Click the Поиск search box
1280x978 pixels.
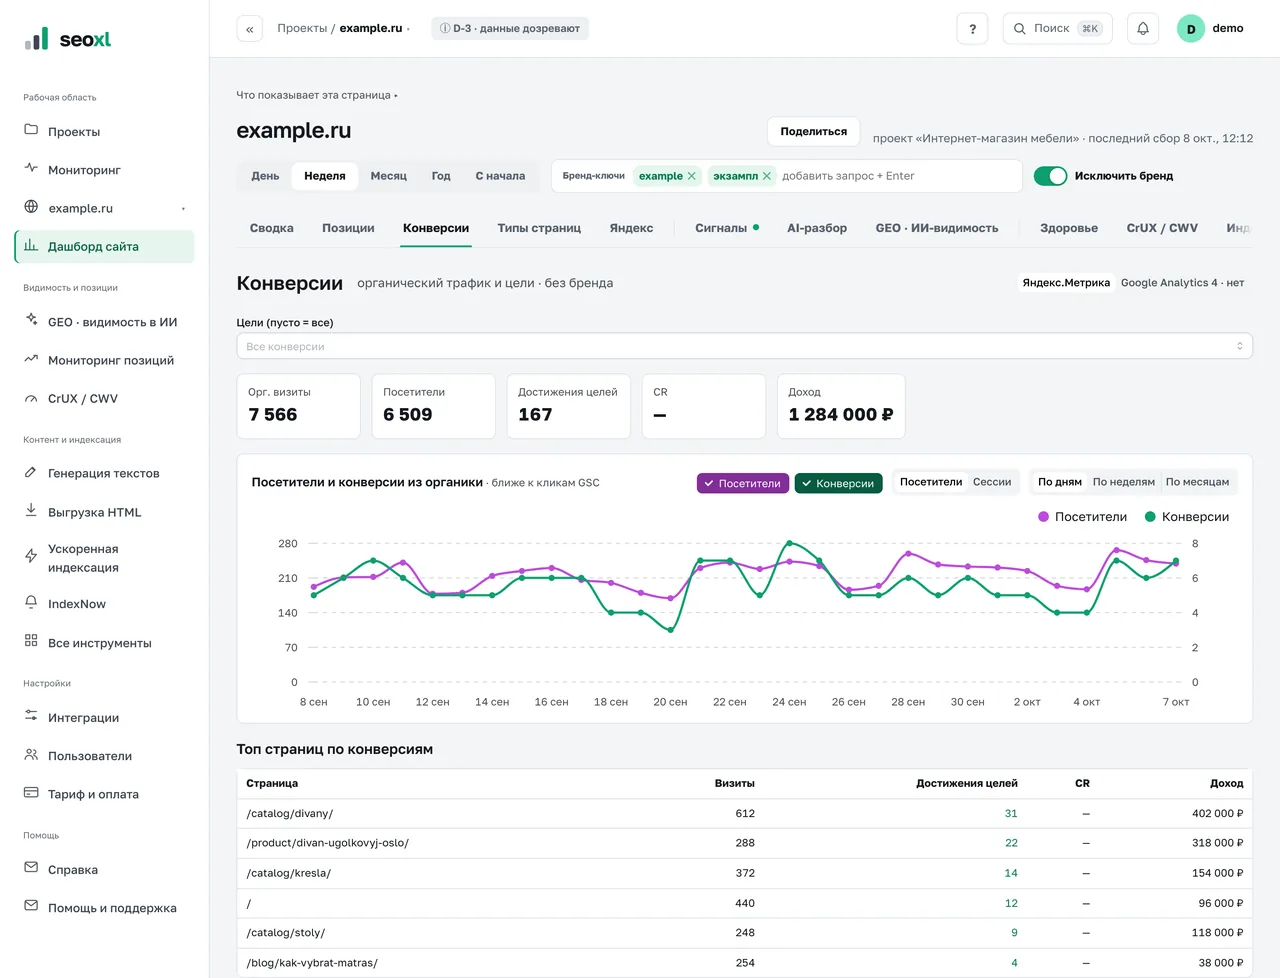(x=1058, y=29)
